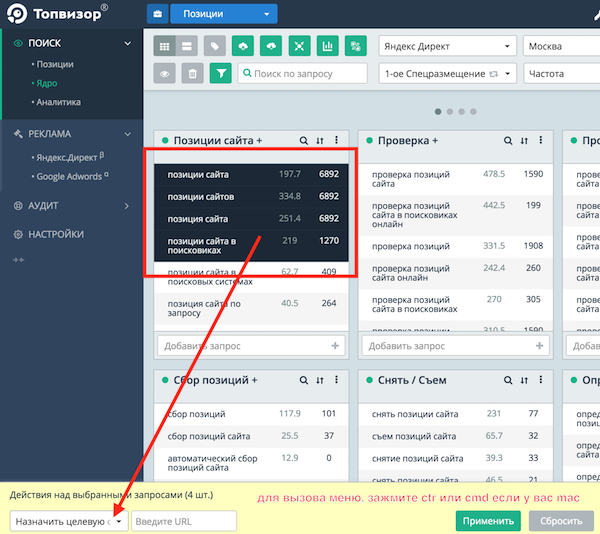Open the 1-ое Спецразмещение dropdown
The image size is (600, 534).
[447, 74]
